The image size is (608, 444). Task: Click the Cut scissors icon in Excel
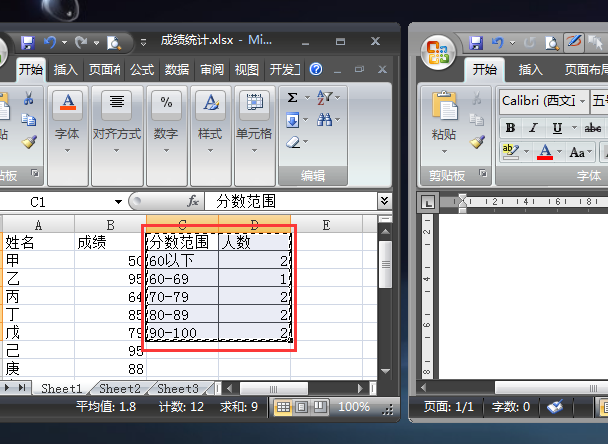[x=28, y=98]
